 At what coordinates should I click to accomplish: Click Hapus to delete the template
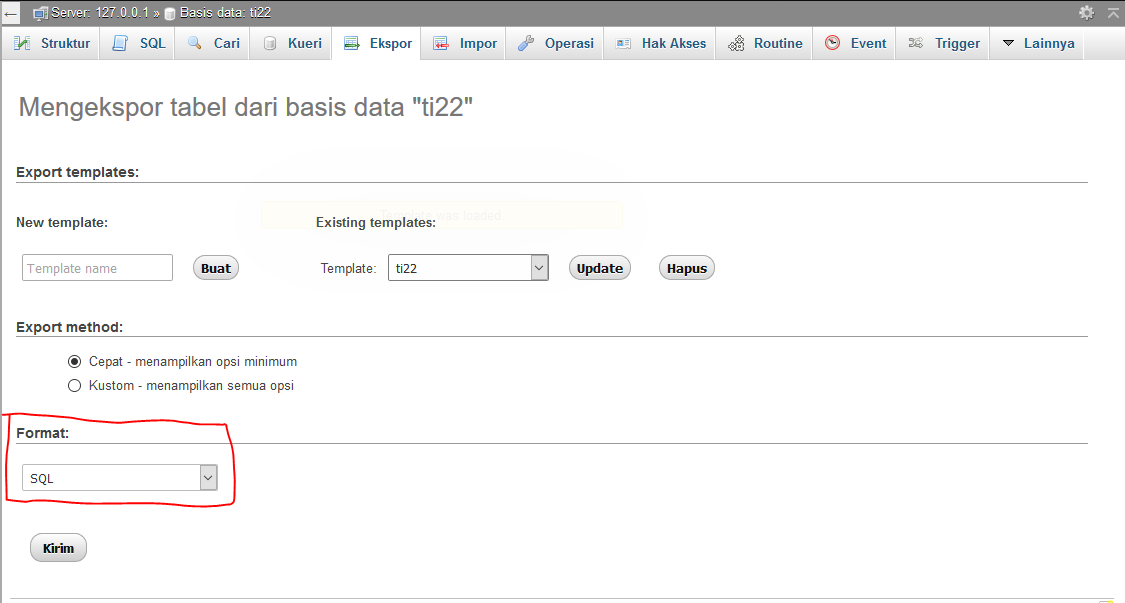tap(686, 267)
